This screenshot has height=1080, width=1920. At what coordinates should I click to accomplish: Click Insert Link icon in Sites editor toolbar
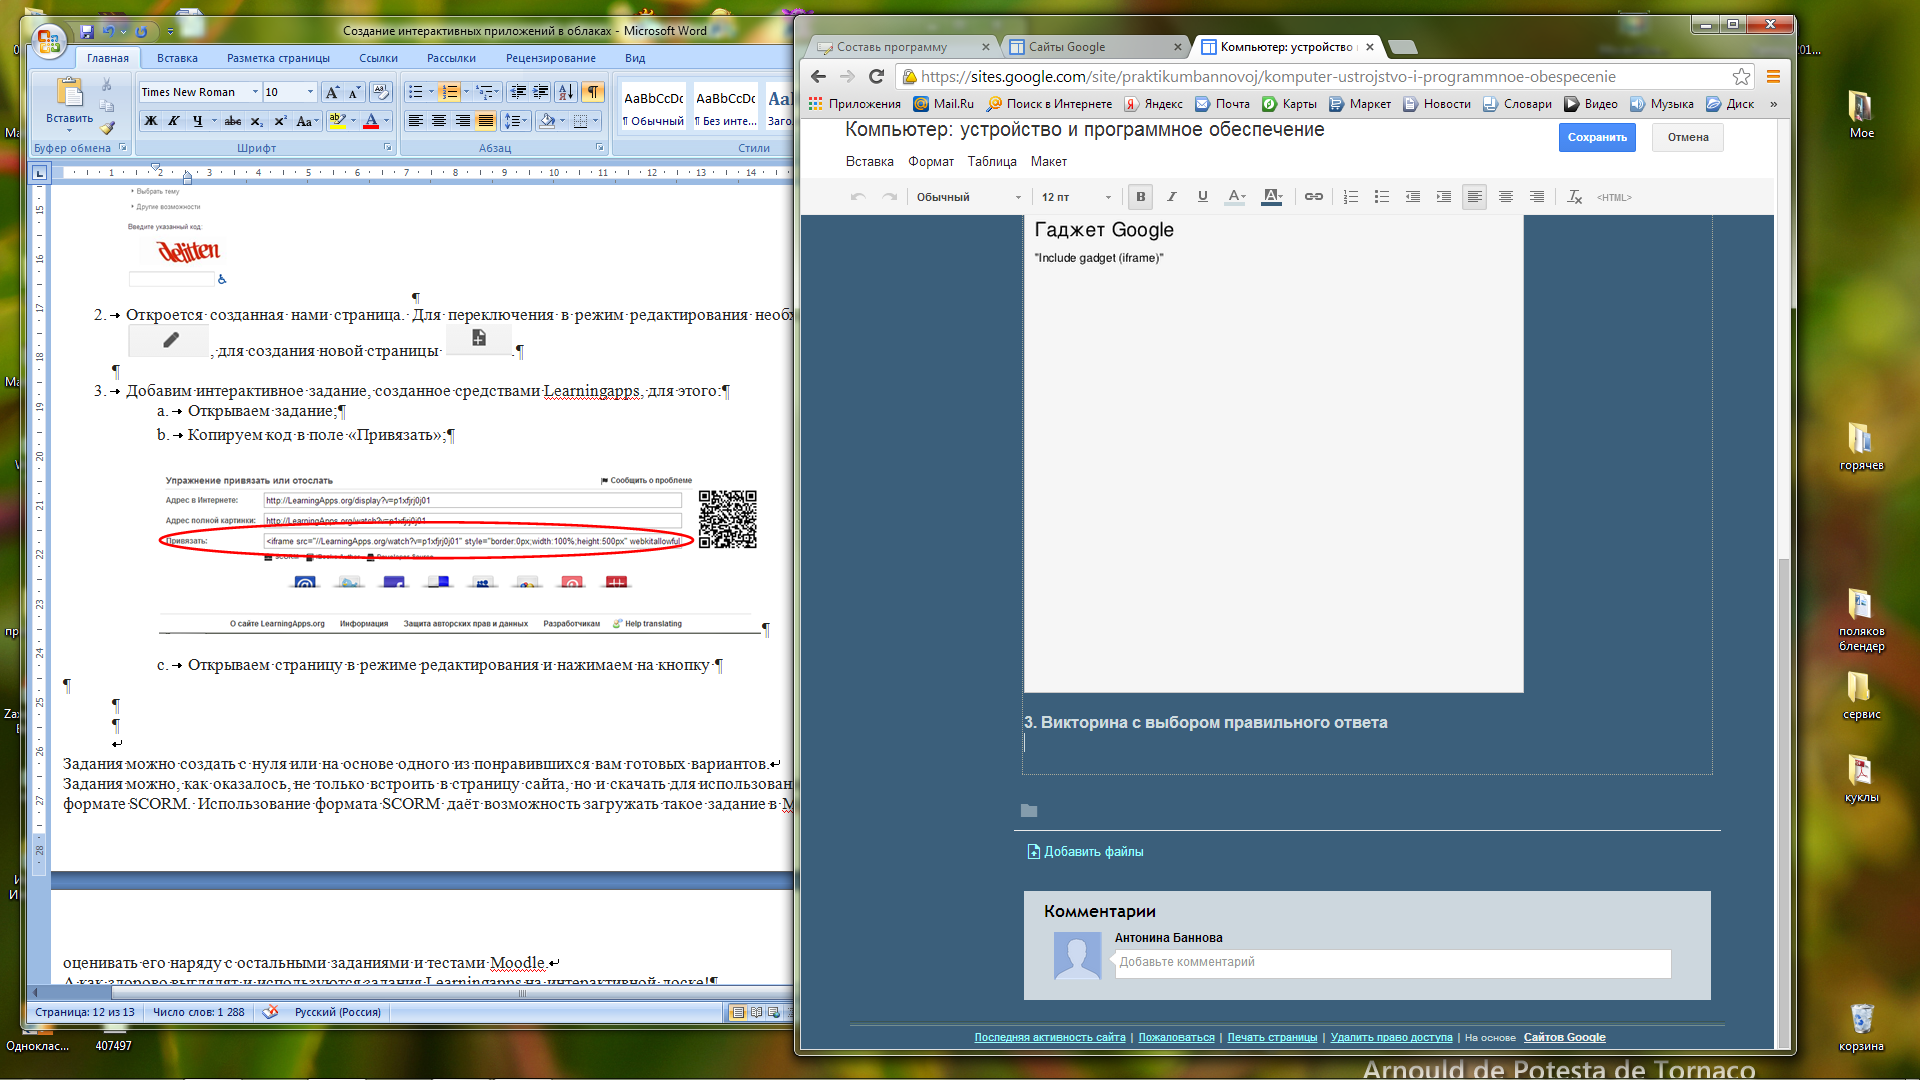1314,197
